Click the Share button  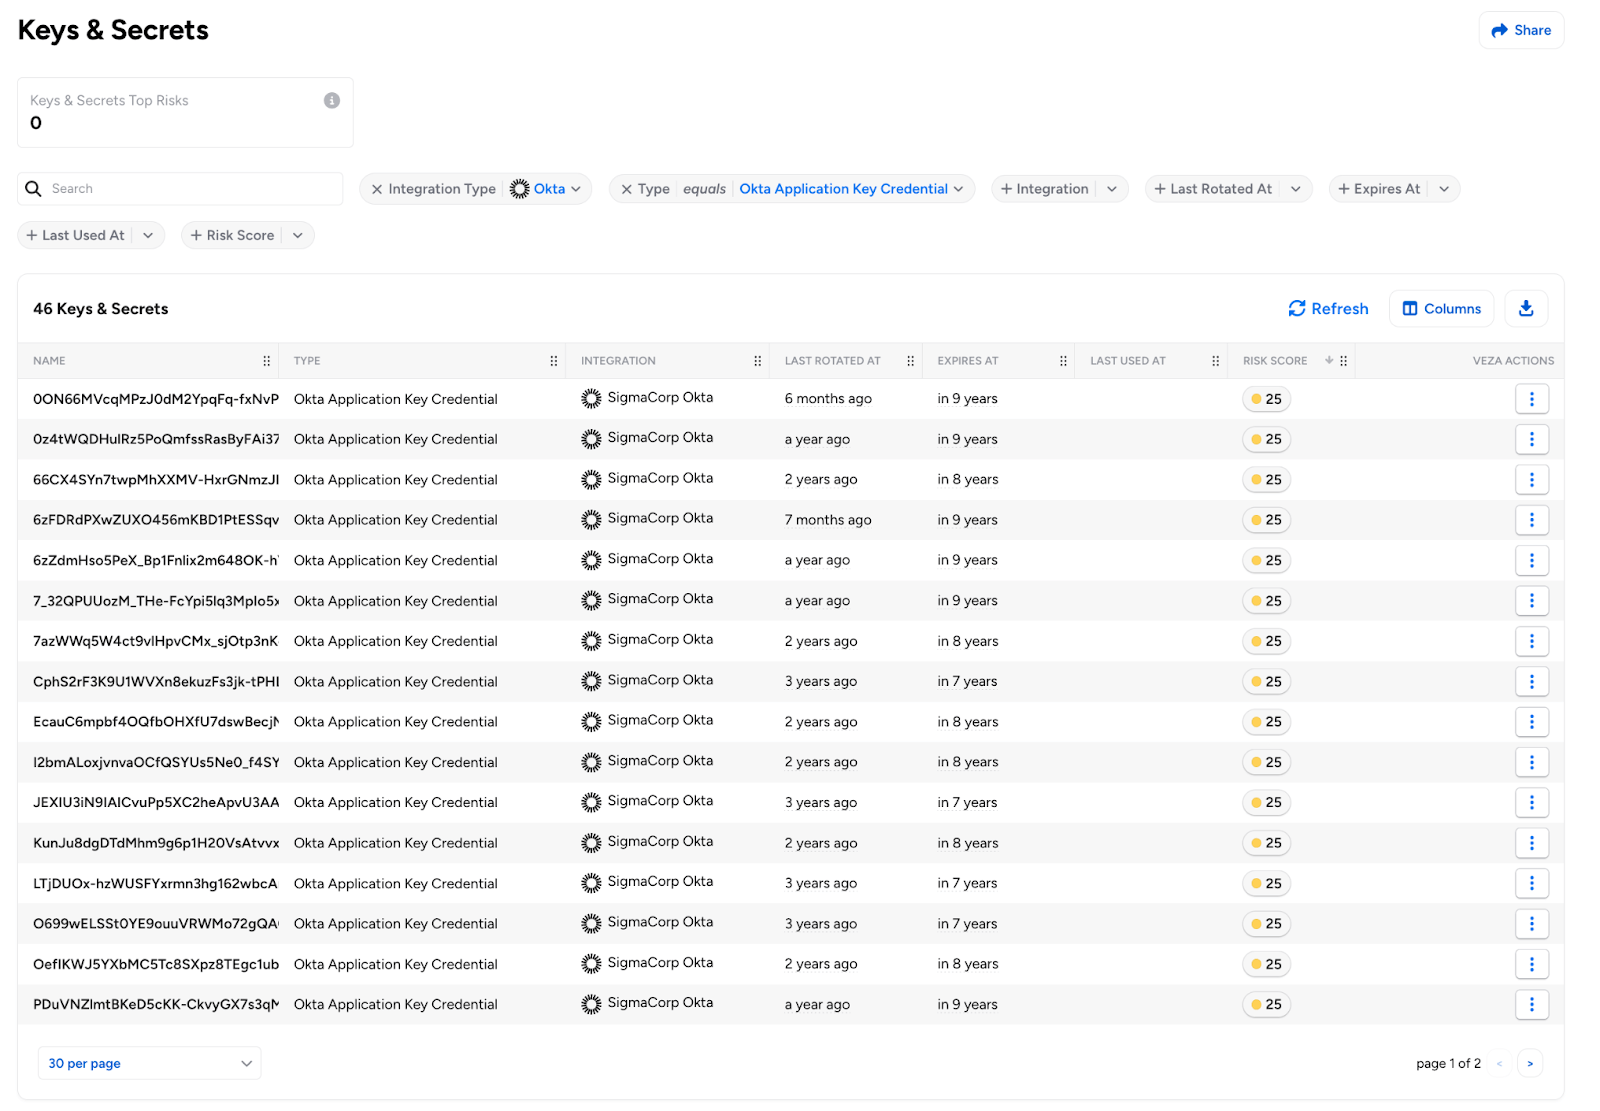1521,30
